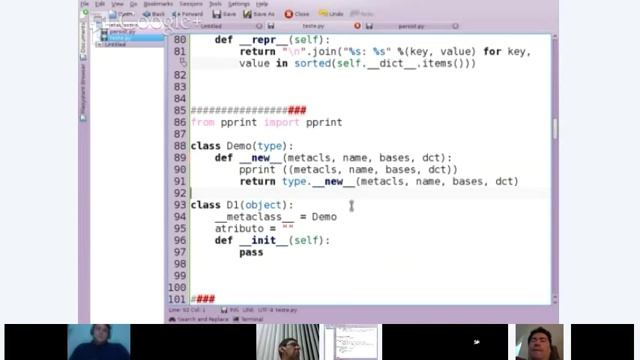
Task: Click the LINE selection mode indicator
Action: point(248,310)
